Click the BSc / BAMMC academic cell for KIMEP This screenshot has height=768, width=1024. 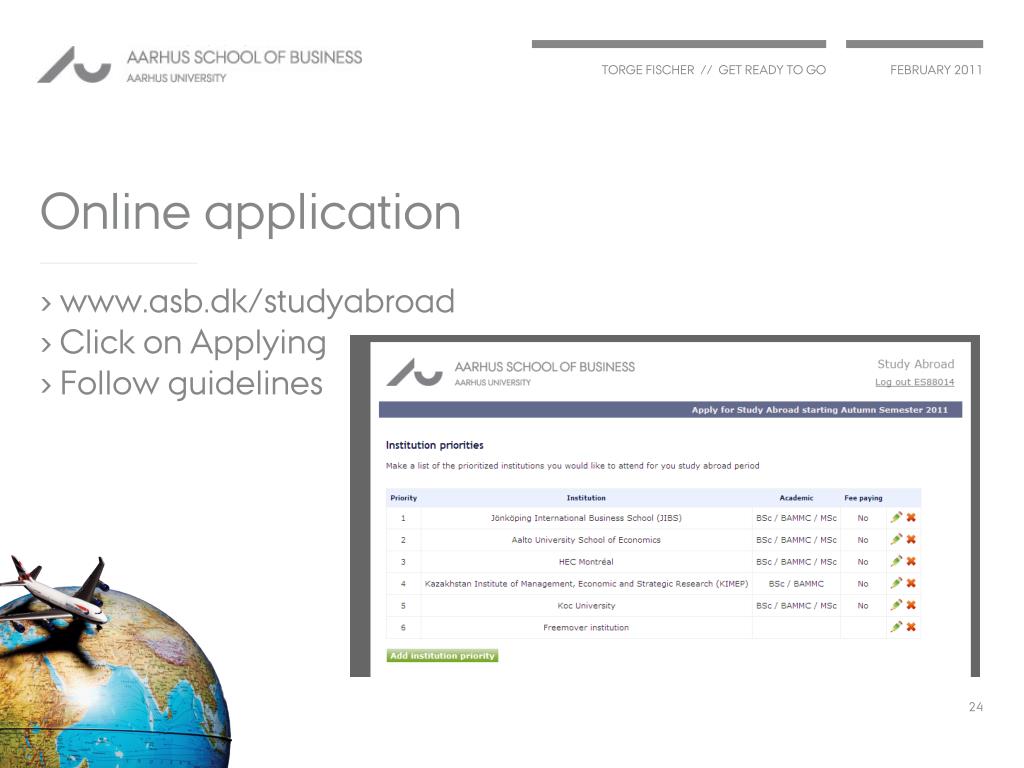[796, 584]
